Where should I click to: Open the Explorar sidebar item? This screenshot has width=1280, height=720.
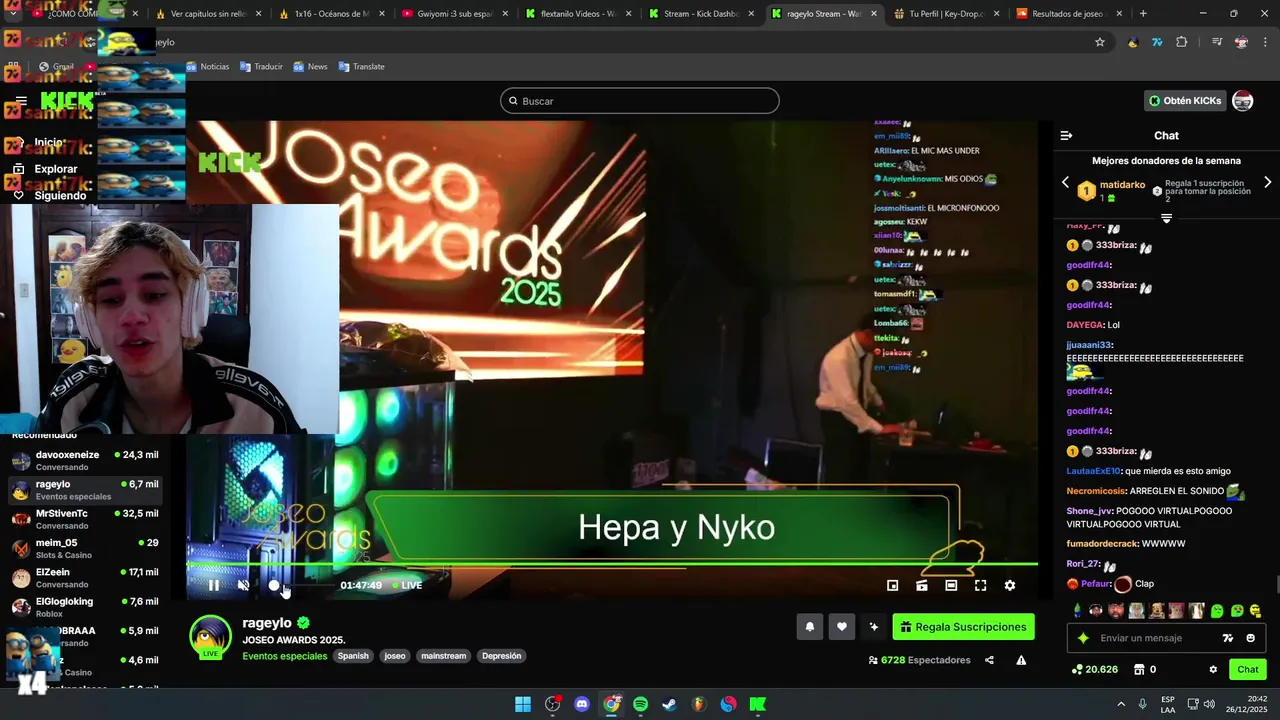coord(55,169)
